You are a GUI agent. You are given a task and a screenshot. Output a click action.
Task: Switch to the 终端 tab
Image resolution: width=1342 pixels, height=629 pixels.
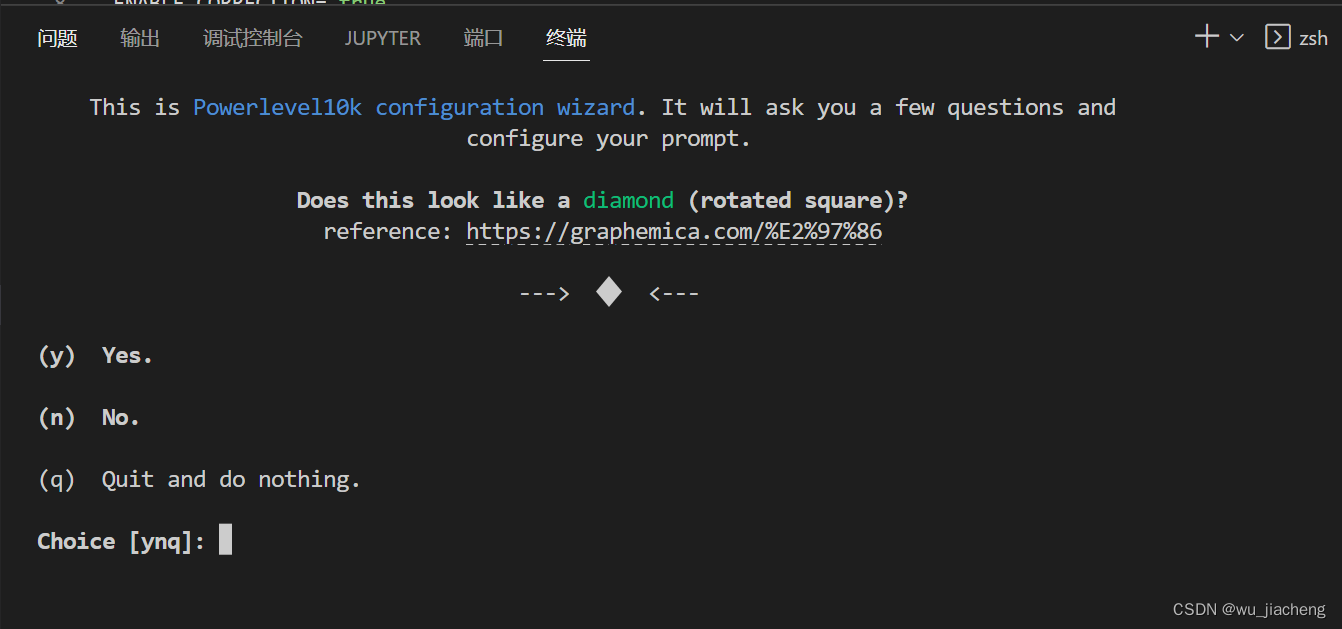[565, 37]
